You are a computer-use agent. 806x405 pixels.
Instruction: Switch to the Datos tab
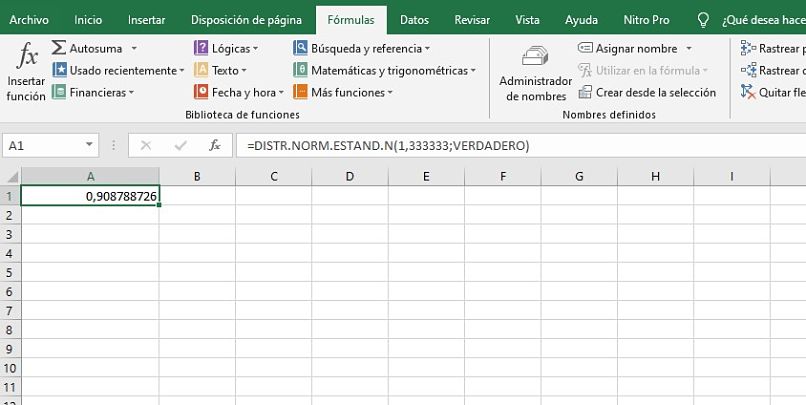click(414, 19)
